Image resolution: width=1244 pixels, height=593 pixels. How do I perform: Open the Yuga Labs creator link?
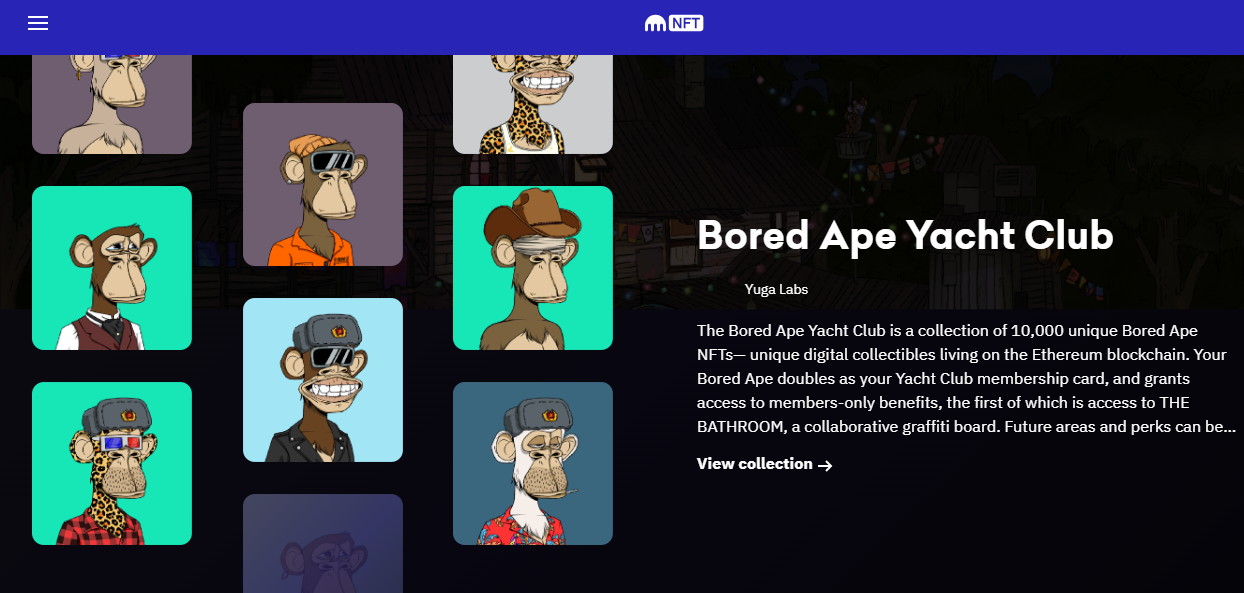(x=776, y=289)
